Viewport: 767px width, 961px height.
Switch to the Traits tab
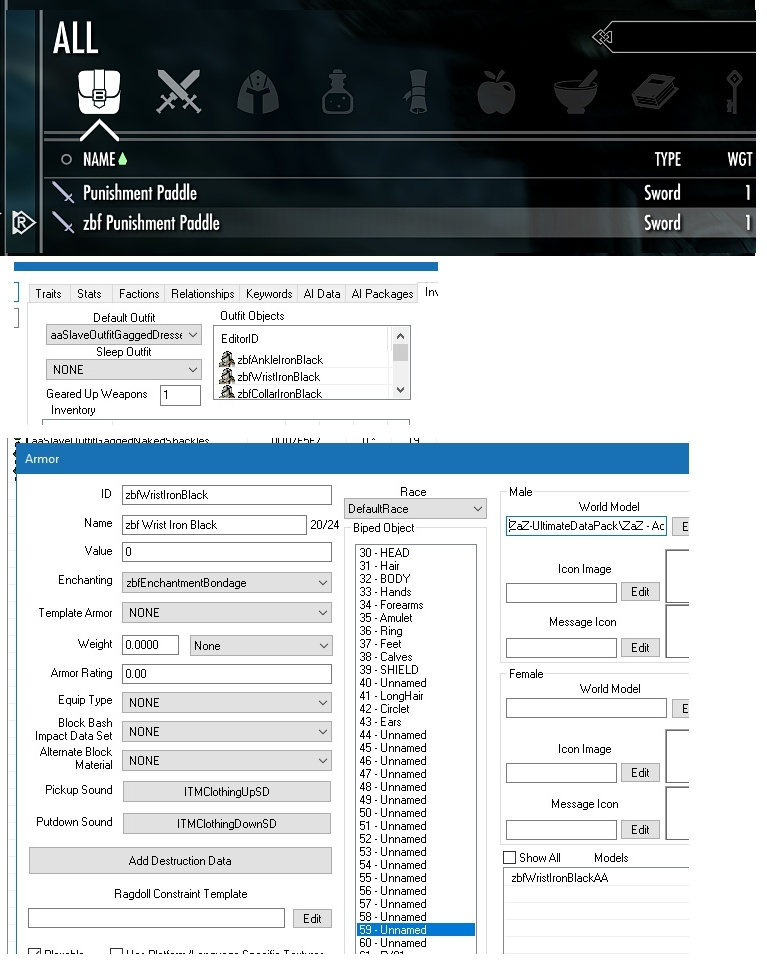48,294
